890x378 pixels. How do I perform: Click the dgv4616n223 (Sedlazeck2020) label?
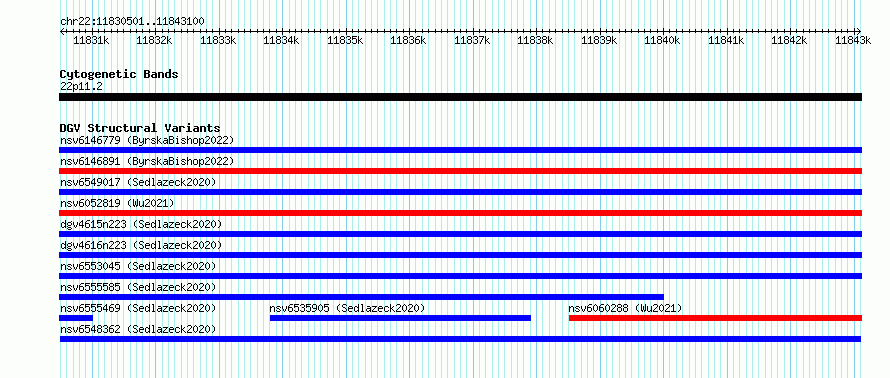click(x=141, y=245)
